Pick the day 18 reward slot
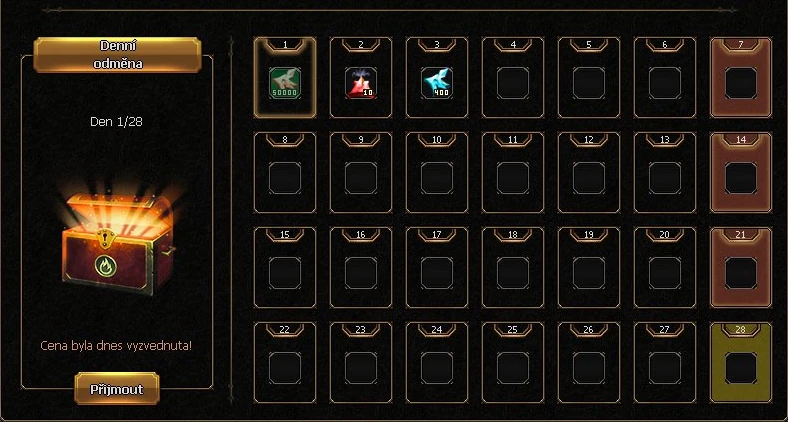Viewport: 788px width, 422px height. coord(513,268)
